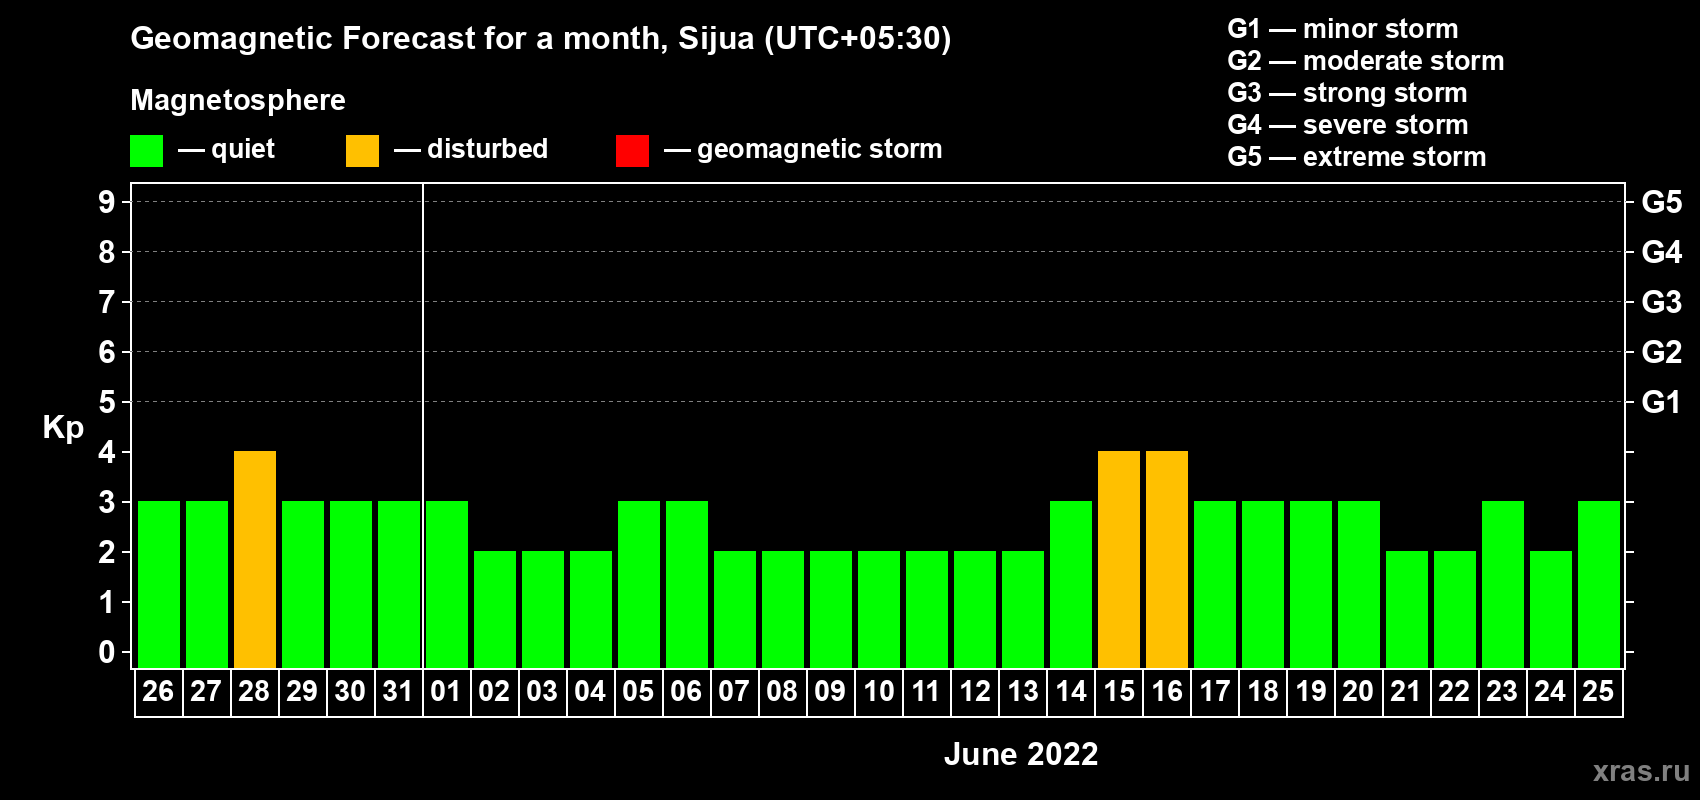
Task: Click the G1 label on right axis
Action: click(x=1662, y=402)
